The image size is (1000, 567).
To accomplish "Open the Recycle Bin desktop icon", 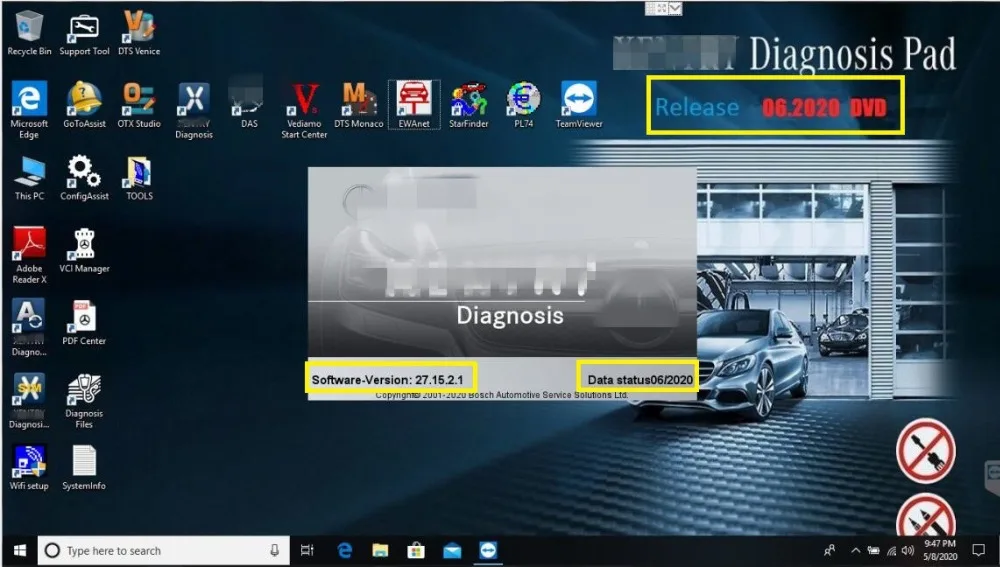I will (29, 34).
